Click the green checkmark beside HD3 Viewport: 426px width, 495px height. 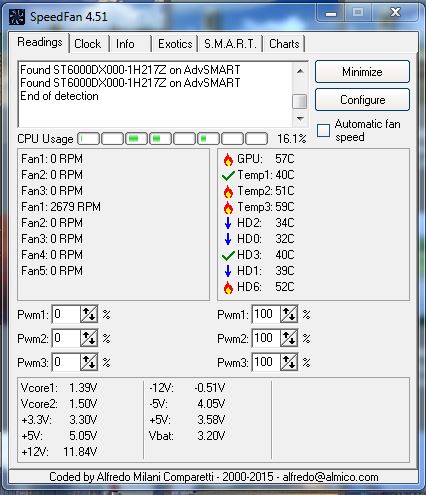click(x=228, y=255)
